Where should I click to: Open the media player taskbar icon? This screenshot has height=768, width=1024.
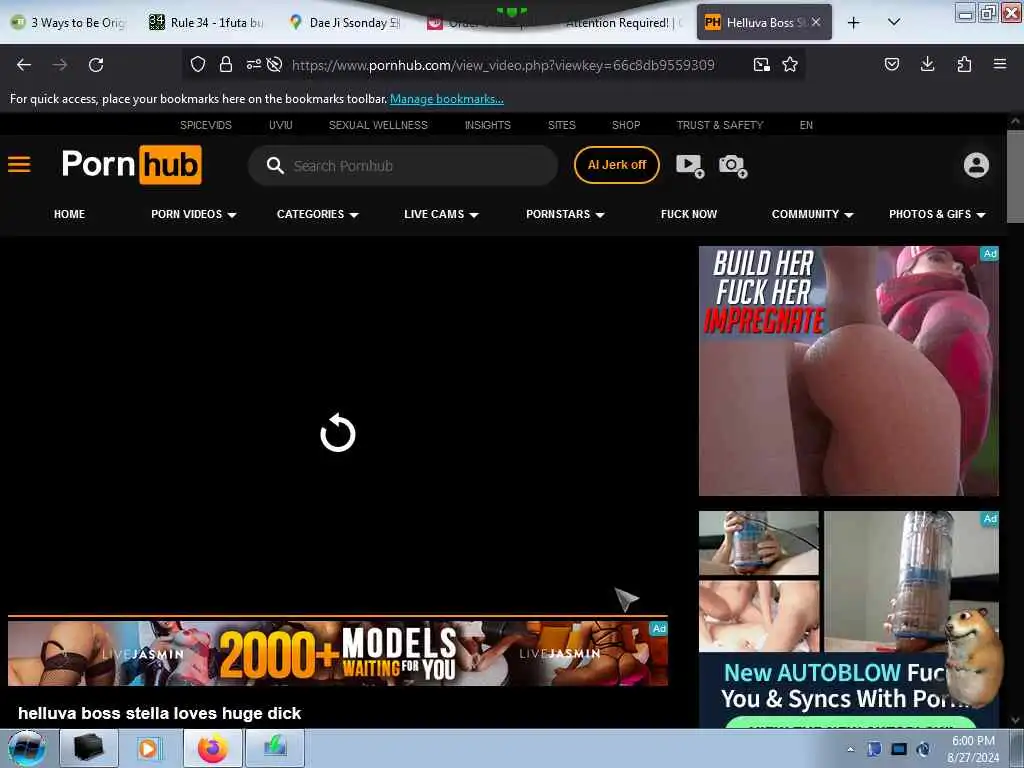pos(151,748)
